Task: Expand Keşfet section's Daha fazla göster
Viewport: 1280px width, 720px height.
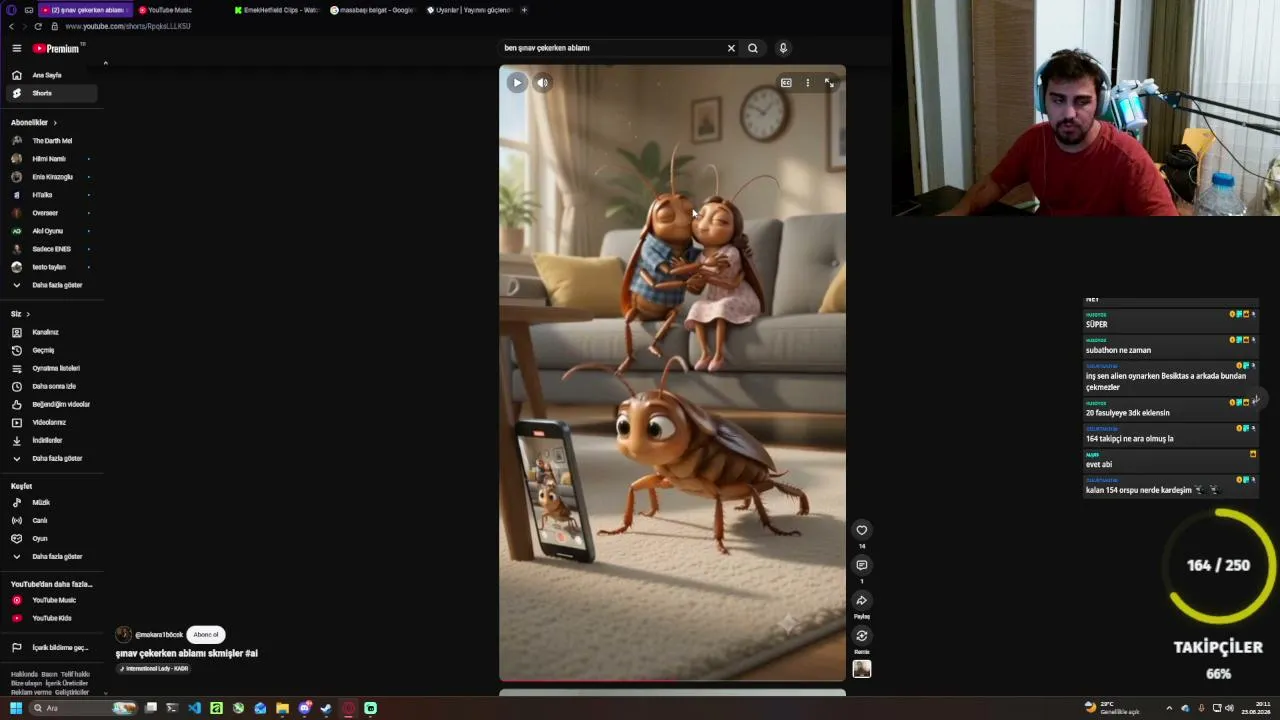Action: (x=50, y=556)
